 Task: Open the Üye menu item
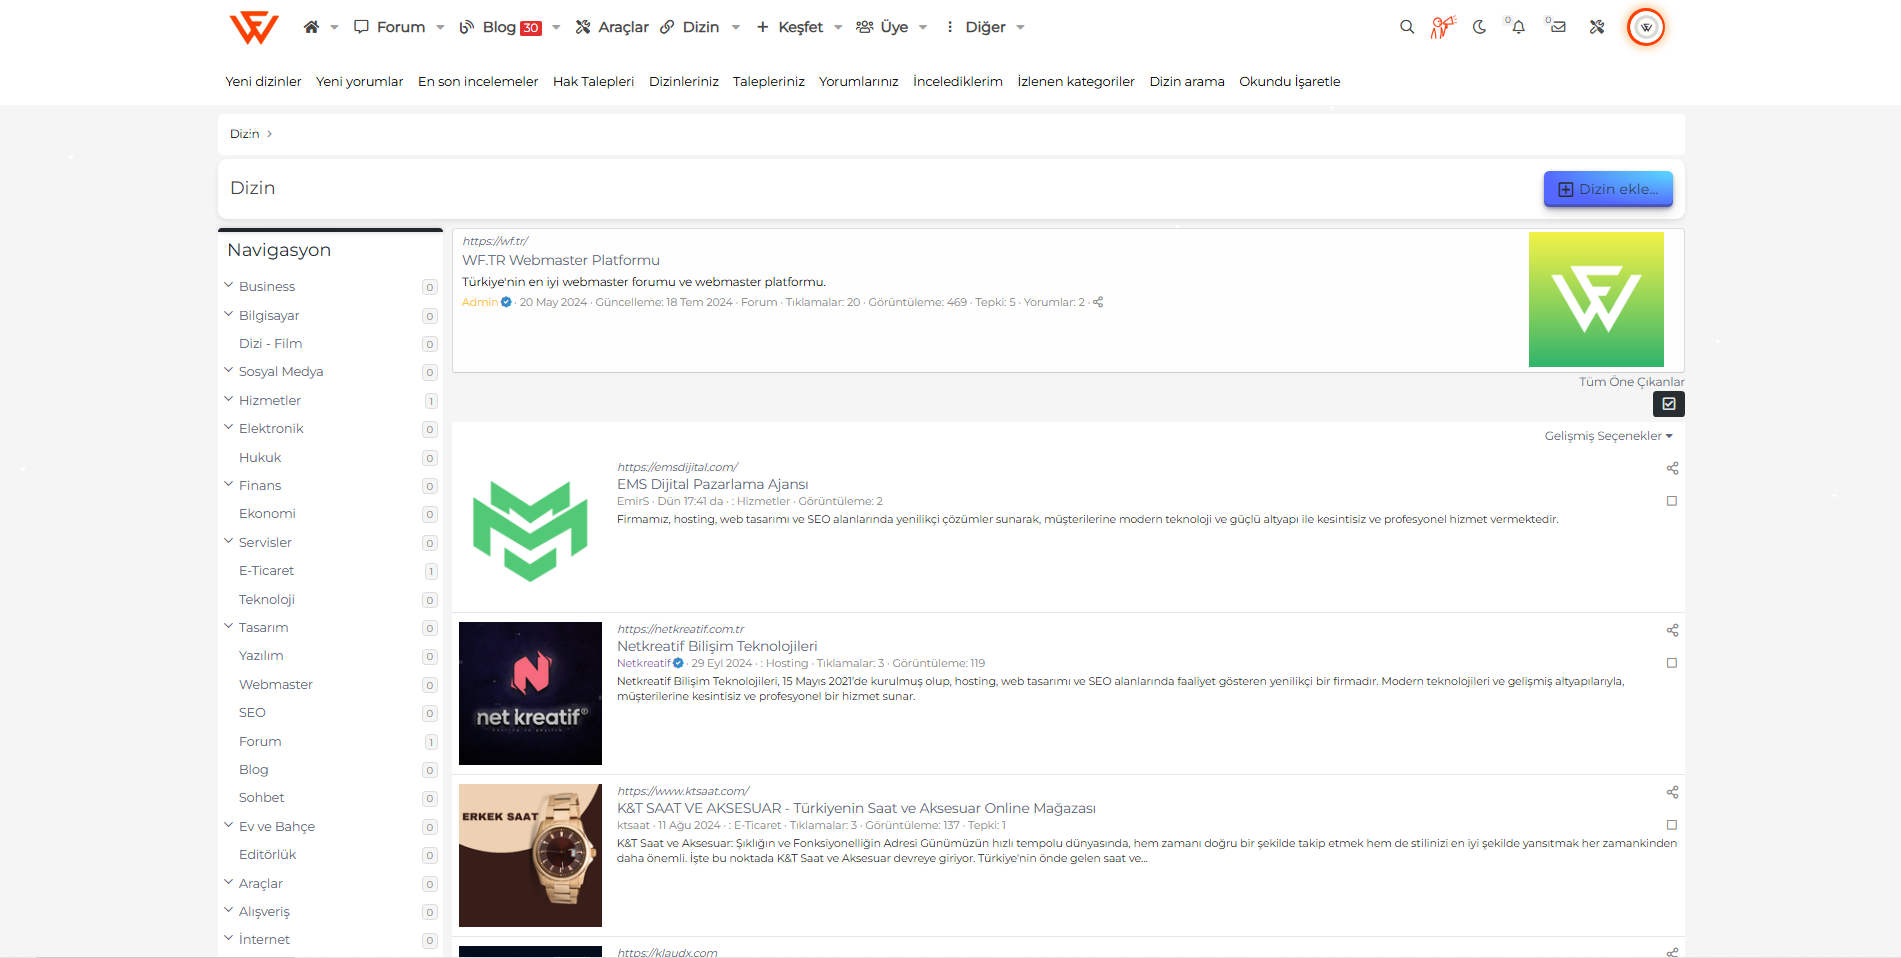point(883,27)
